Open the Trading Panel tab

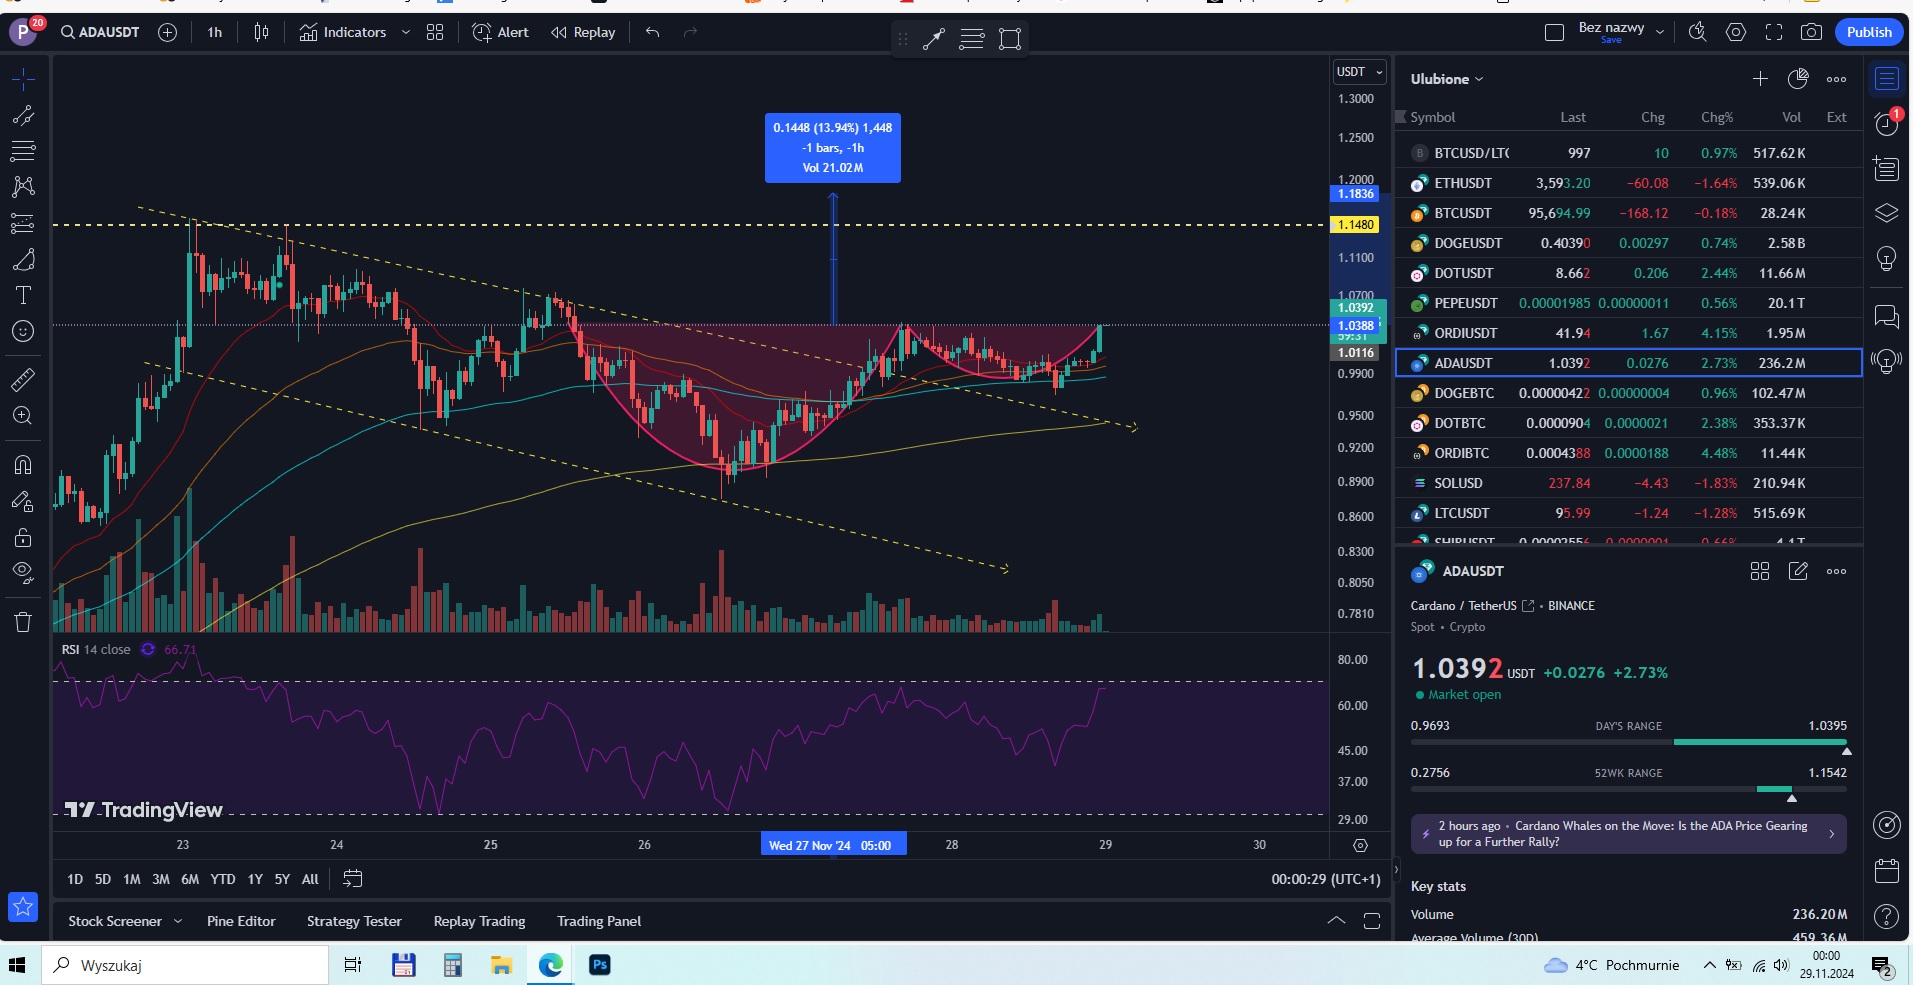(x=599, y=921)
